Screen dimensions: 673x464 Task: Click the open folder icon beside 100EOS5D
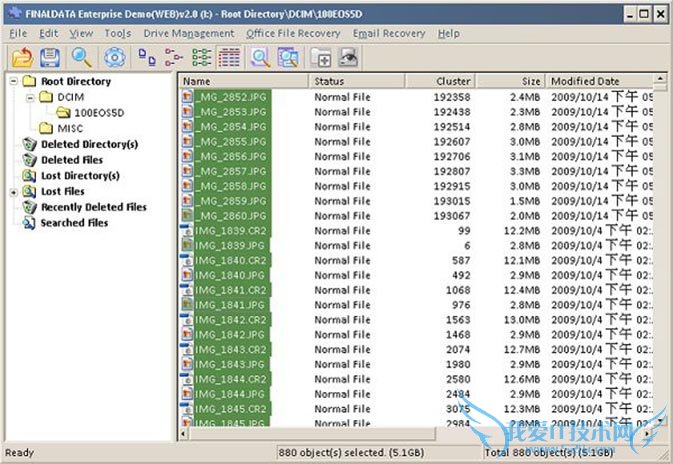tap(63, 112)
